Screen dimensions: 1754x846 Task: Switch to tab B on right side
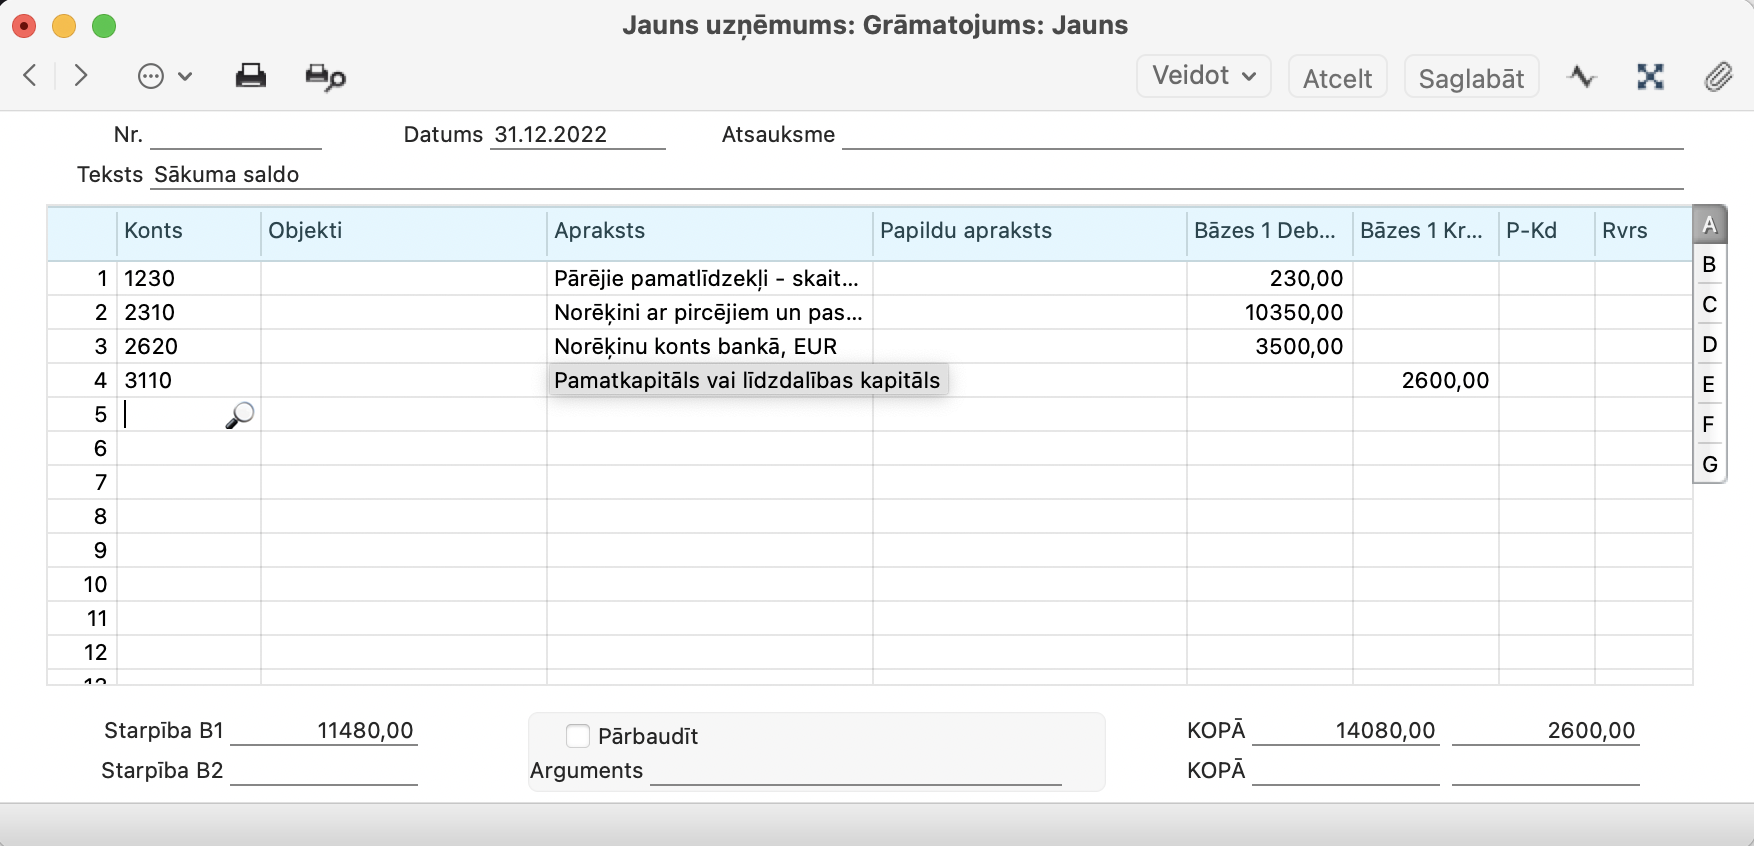[1709, 265]
